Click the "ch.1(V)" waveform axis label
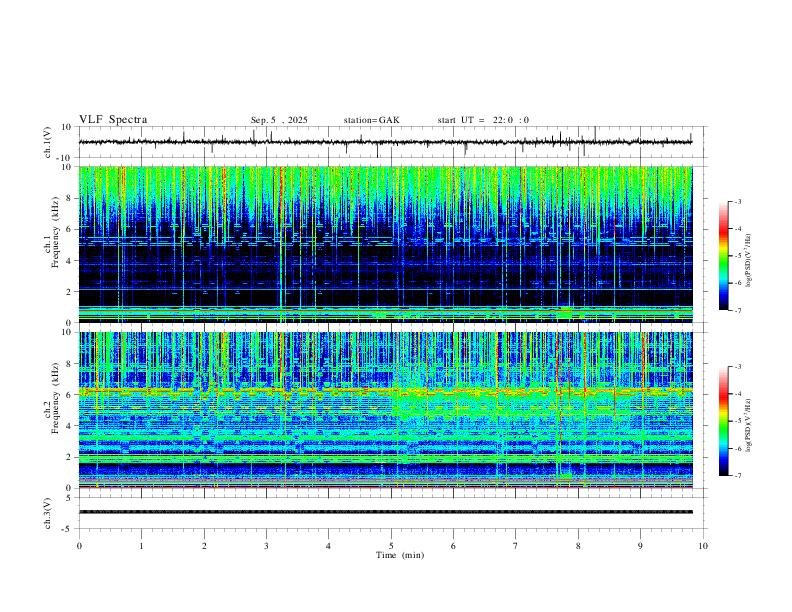The height and width of the screenshot is (612, 792). 47,142
